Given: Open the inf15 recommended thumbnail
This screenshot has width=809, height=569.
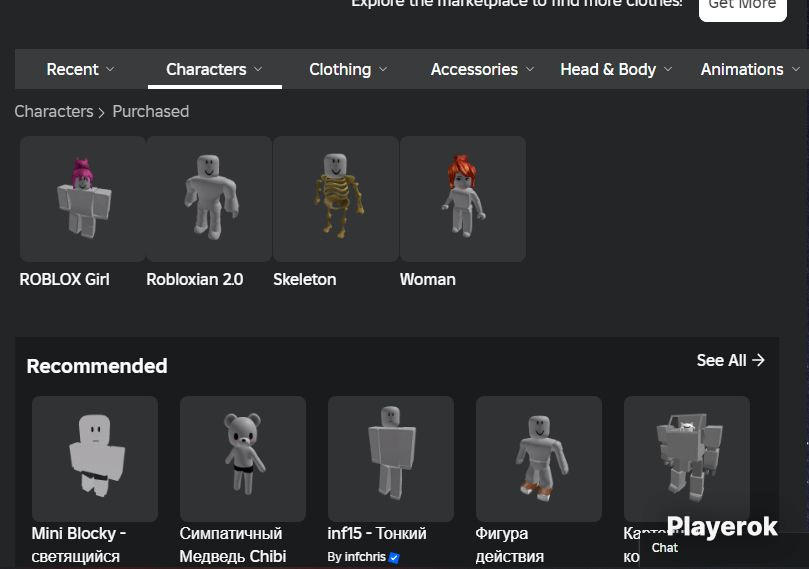Looking at the screenshot, I should (391, 459).
